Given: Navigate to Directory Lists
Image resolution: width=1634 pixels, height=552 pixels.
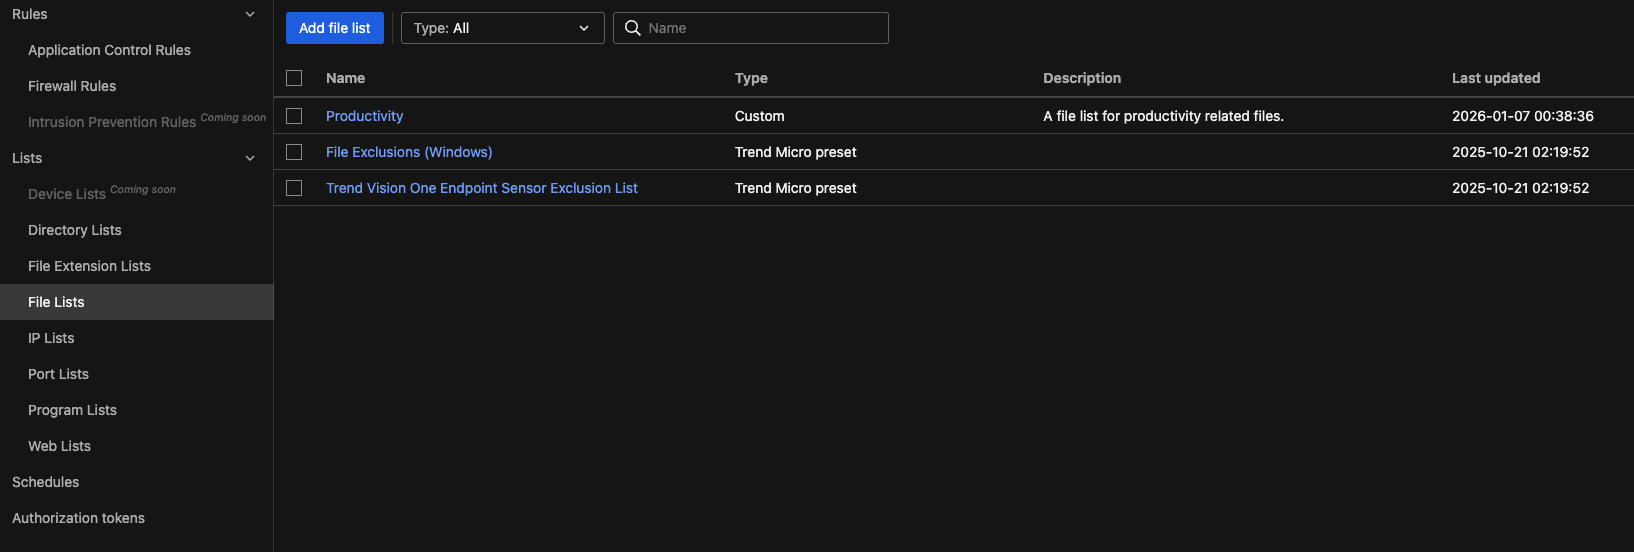Looking at the screenshot, I should (x=75, y=230).
